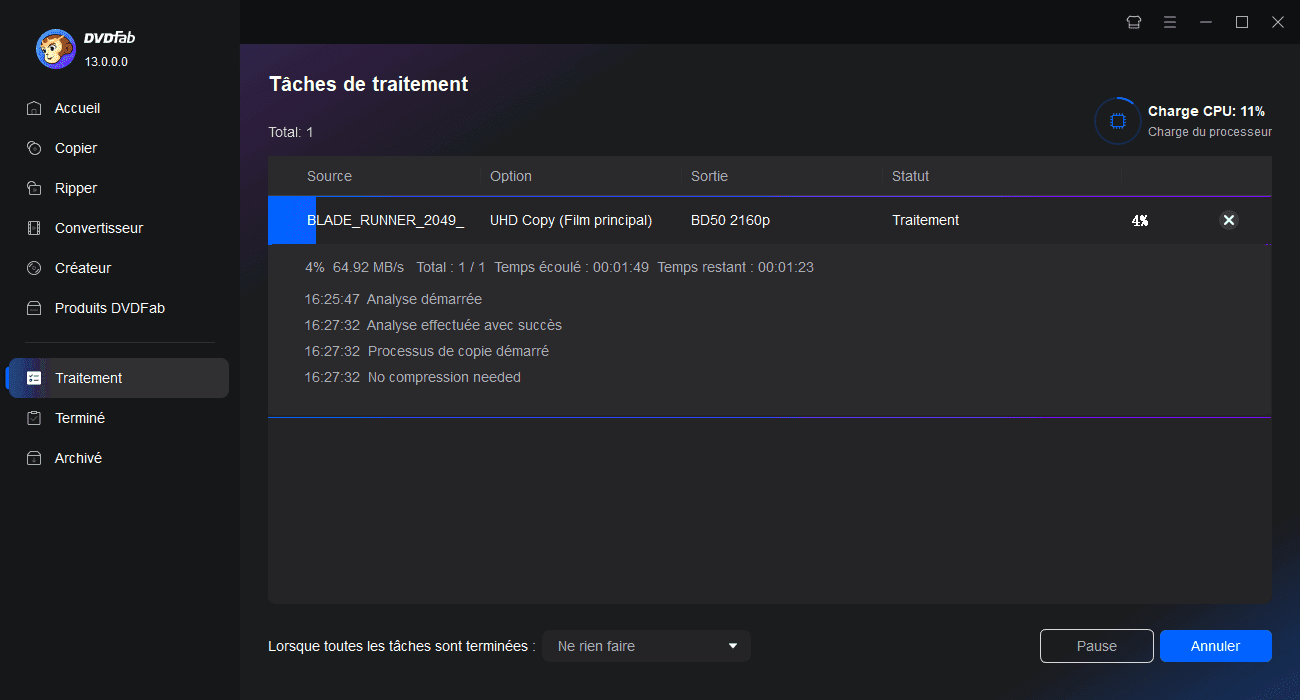Click the Copier disc icon
Screen dimensions: 1300x700
(34, 148)
